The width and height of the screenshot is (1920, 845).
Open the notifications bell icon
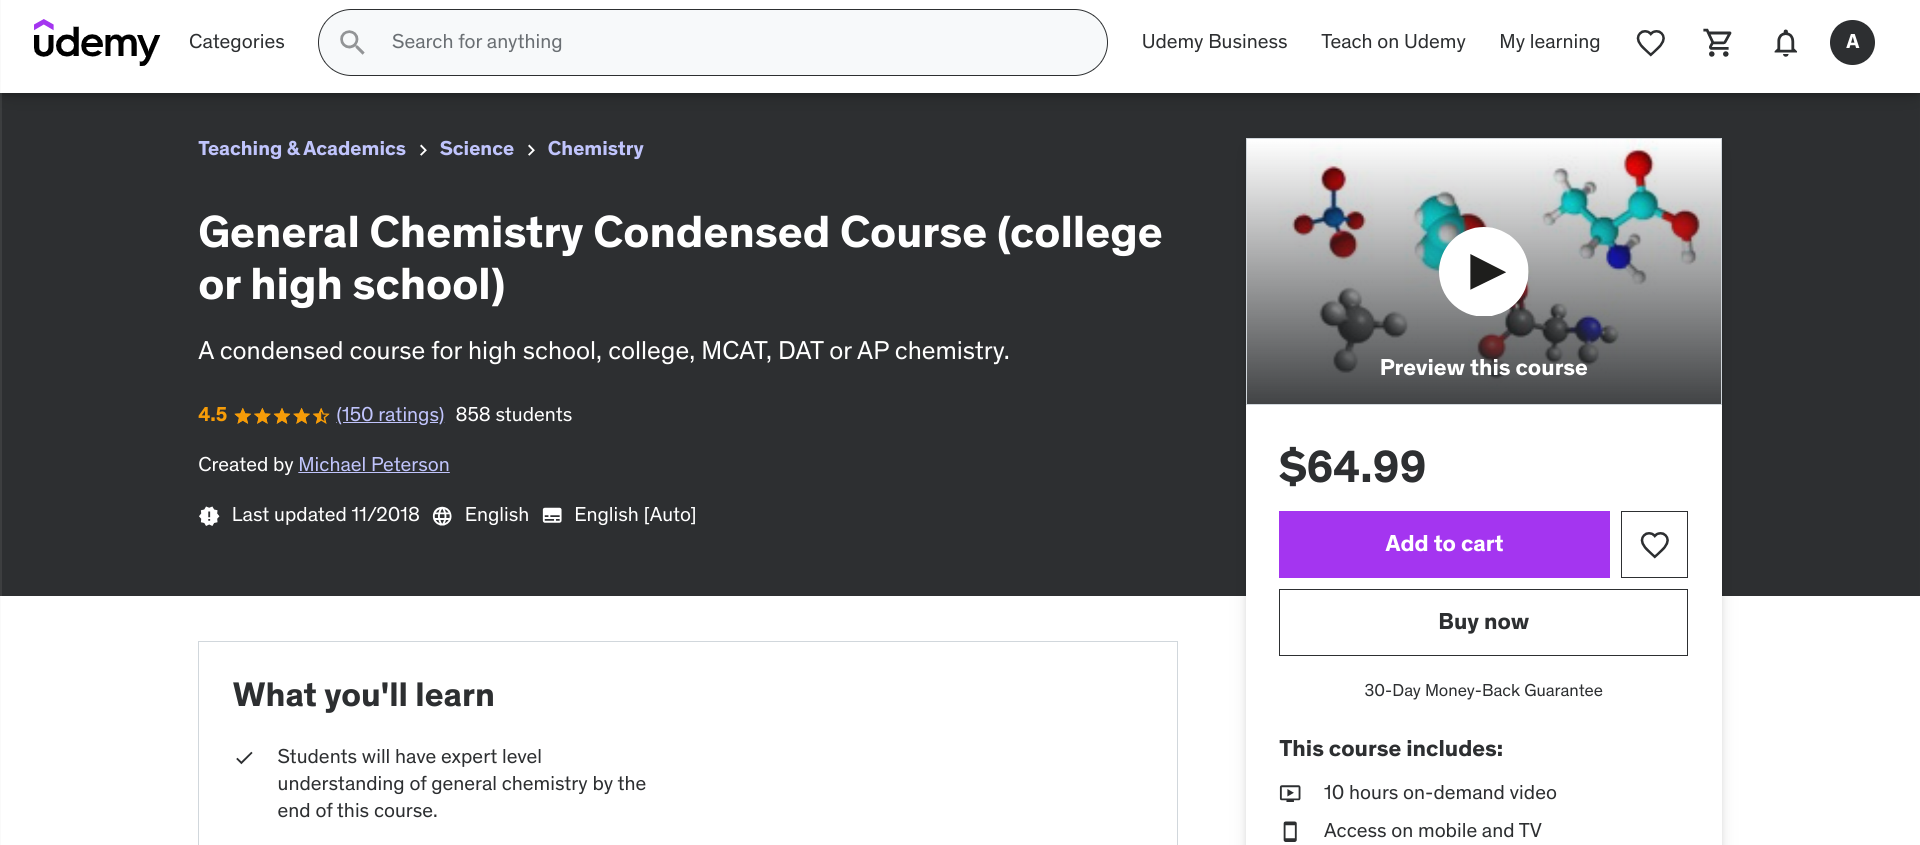(x=1786, y=42)
